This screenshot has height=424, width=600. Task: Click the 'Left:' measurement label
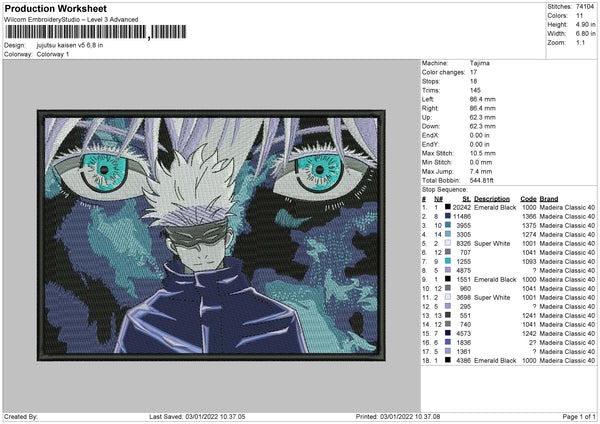(x=428, y=99)
